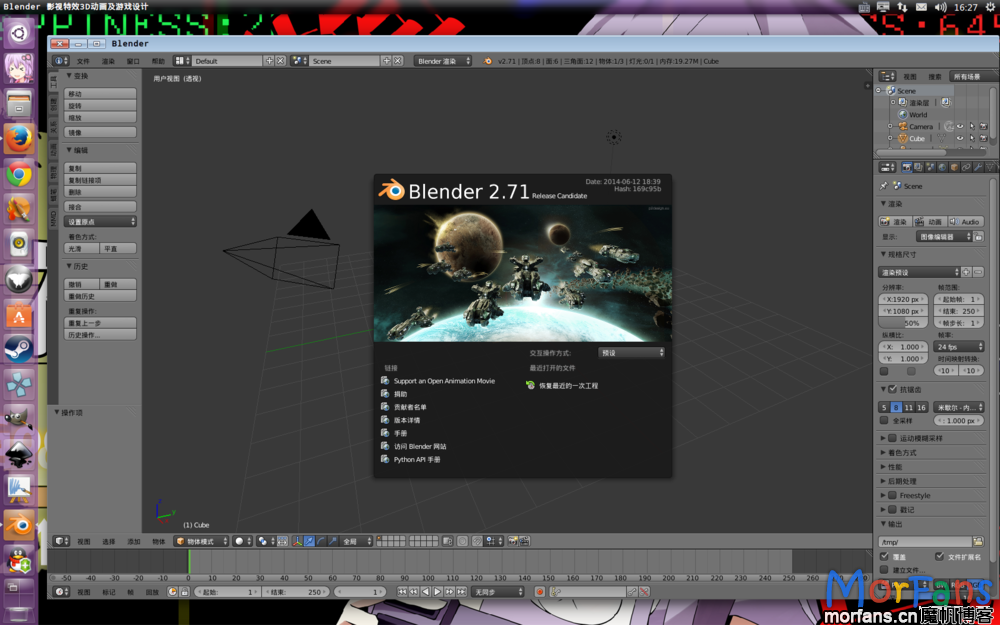Click play animation in the timeline
The width and height of the screenshot is (1000, 625).
pos(438,592)
